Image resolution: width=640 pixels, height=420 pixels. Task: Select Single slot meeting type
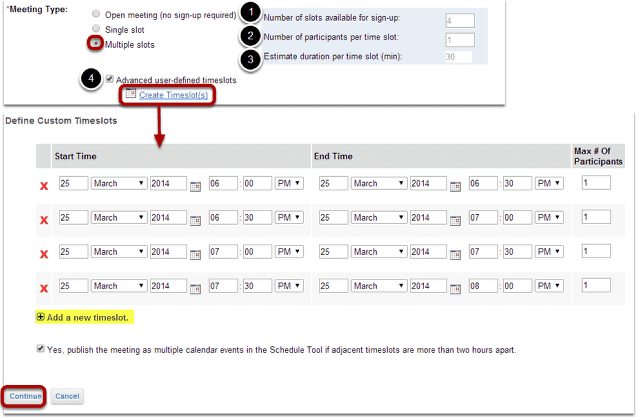[x=96, y=29]
